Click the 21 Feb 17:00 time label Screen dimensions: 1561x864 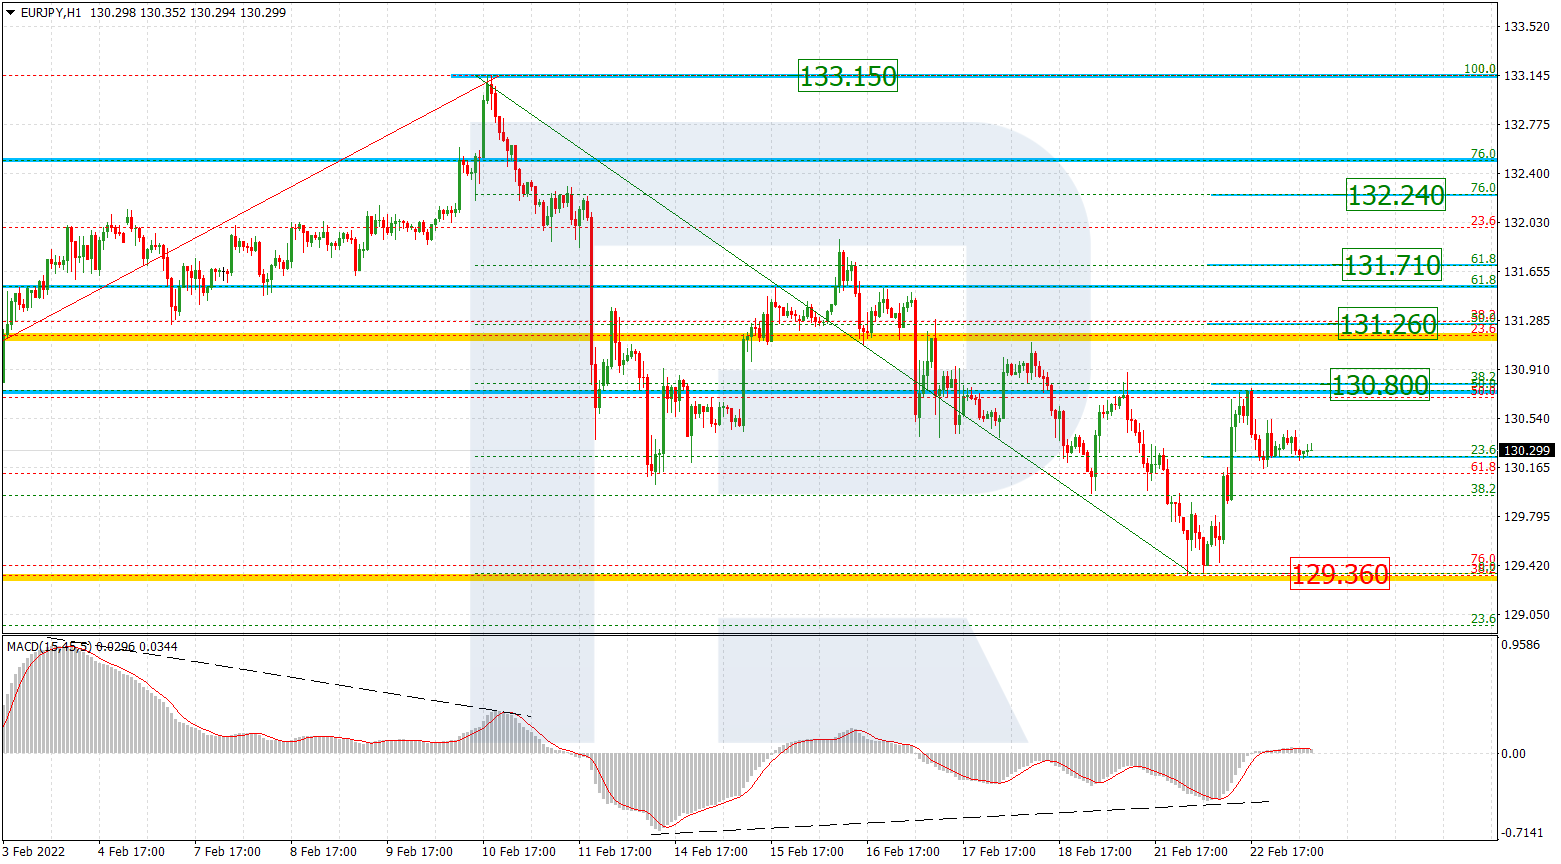coord(1191,852)
